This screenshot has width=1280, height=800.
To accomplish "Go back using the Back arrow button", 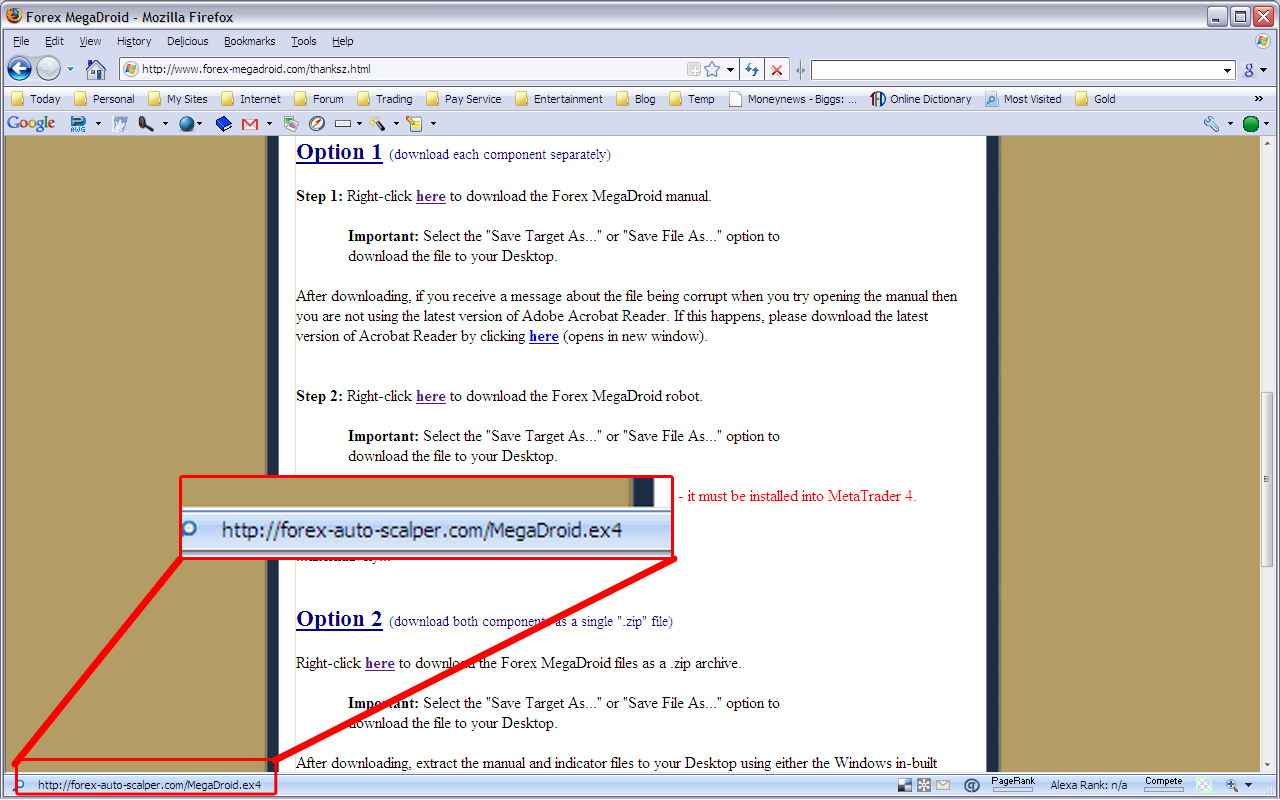I will tap(19, 69).
